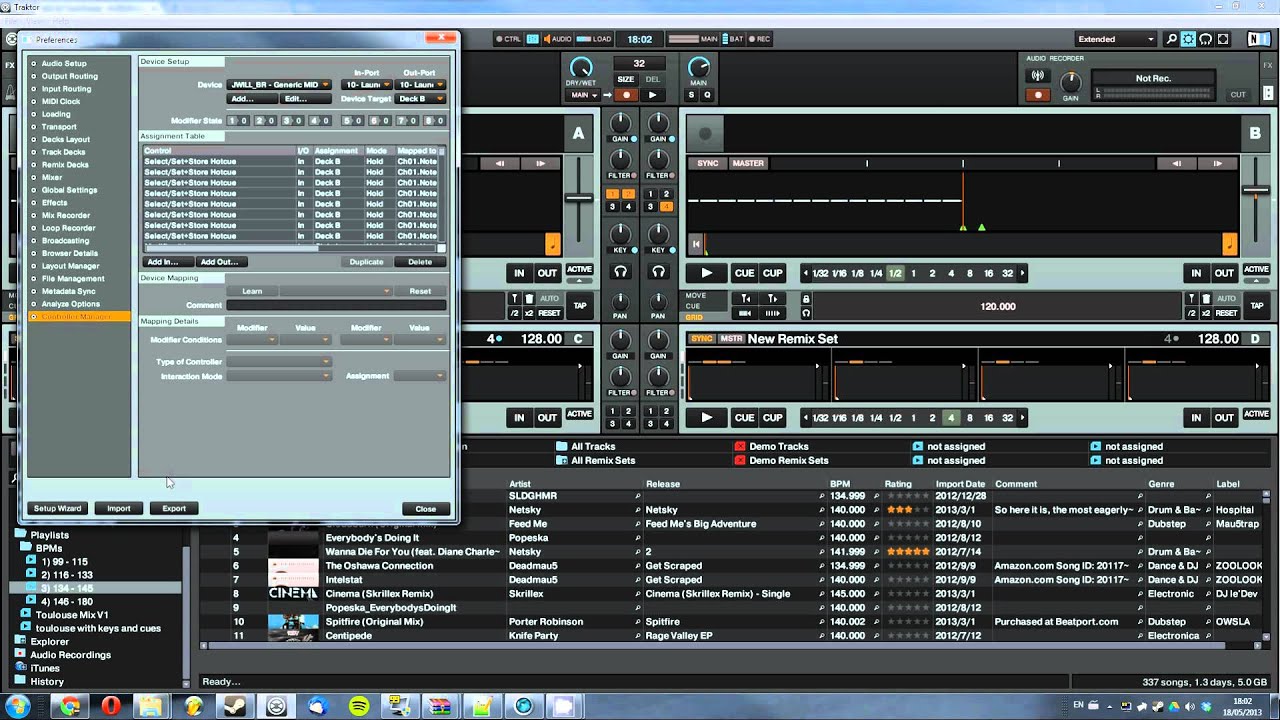The image size is (1280, 720).
Task: Select File Management in Preferences sidebar
Action: tap(72, 279)
